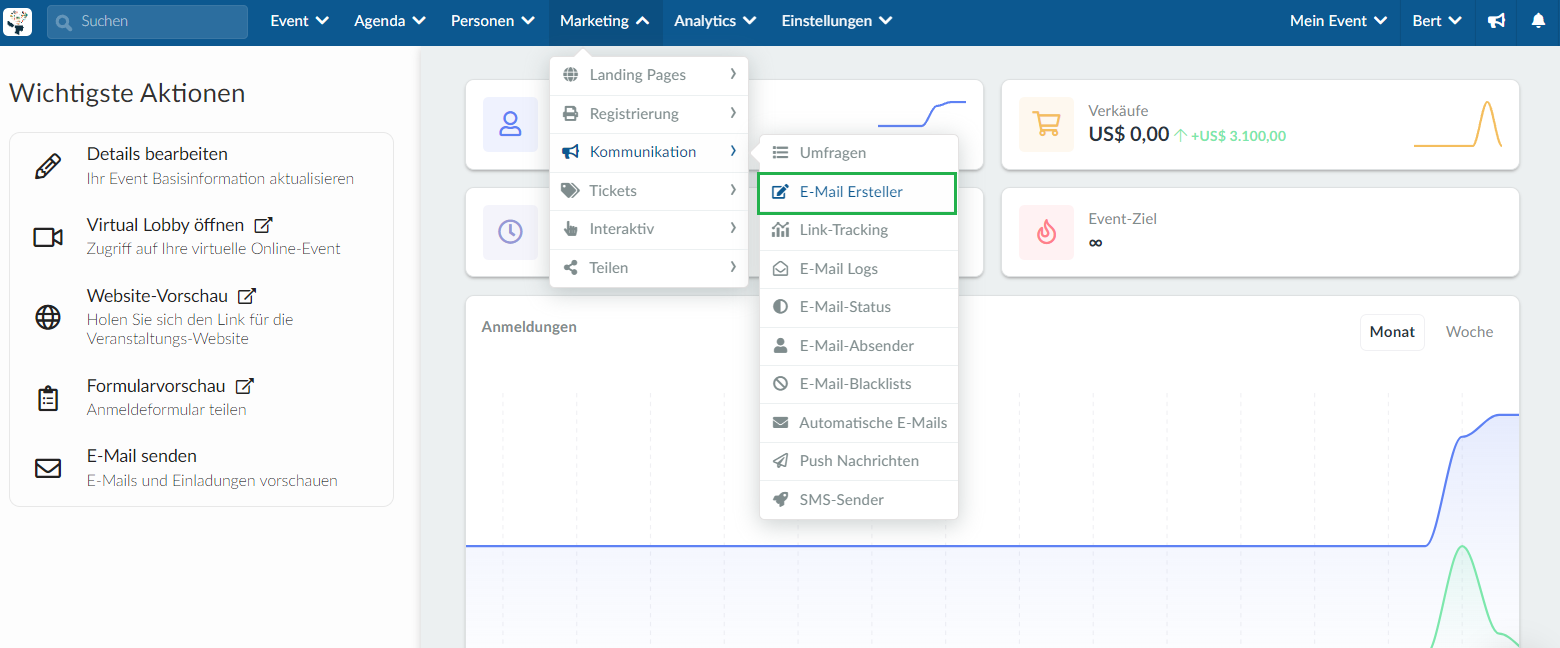
Task: Click the external link icon after Formularvorschau
Action: pos(244,385)
